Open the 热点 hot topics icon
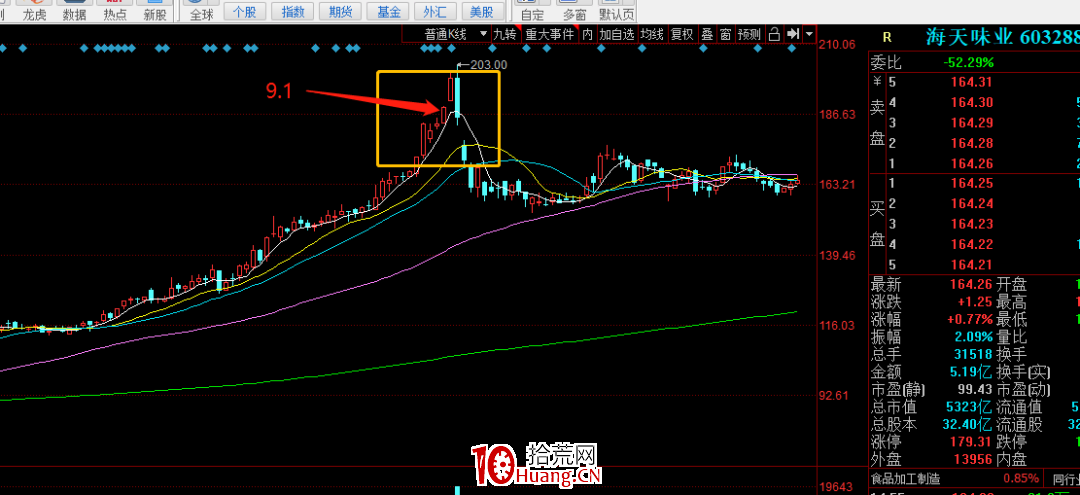The image size is (1080, 495). [114, 10]
